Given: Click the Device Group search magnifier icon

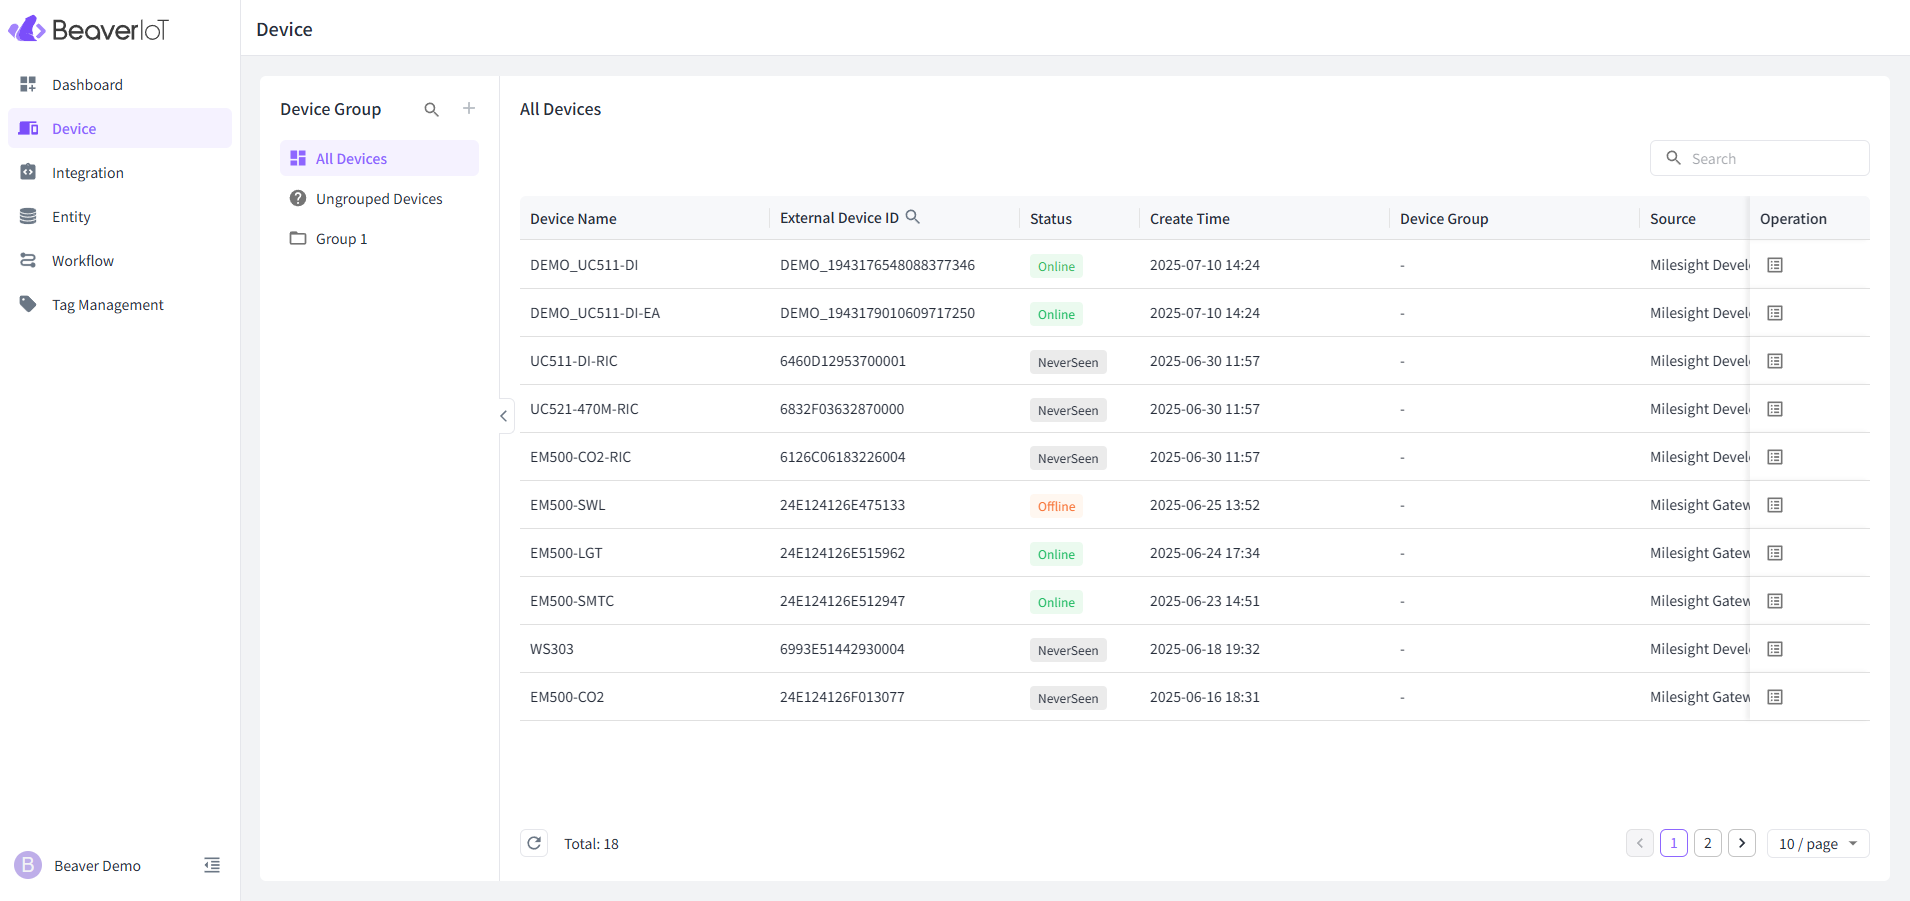Looking at the screenshot, I should (x=431, y=110).
